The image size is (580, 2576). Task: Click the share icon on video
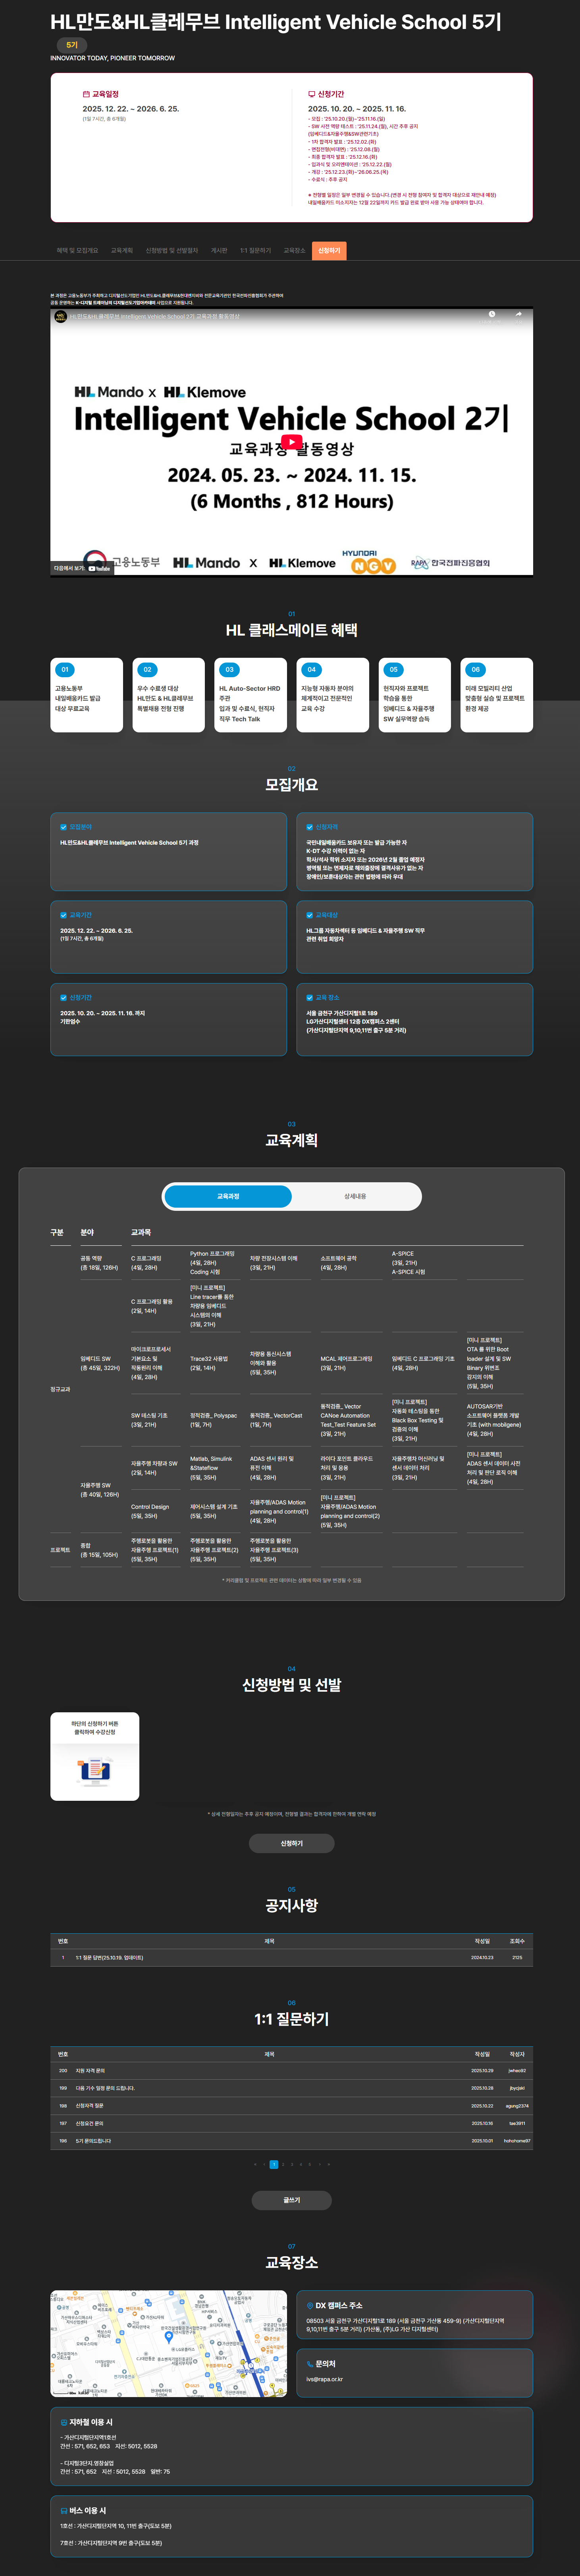point(518,316)
